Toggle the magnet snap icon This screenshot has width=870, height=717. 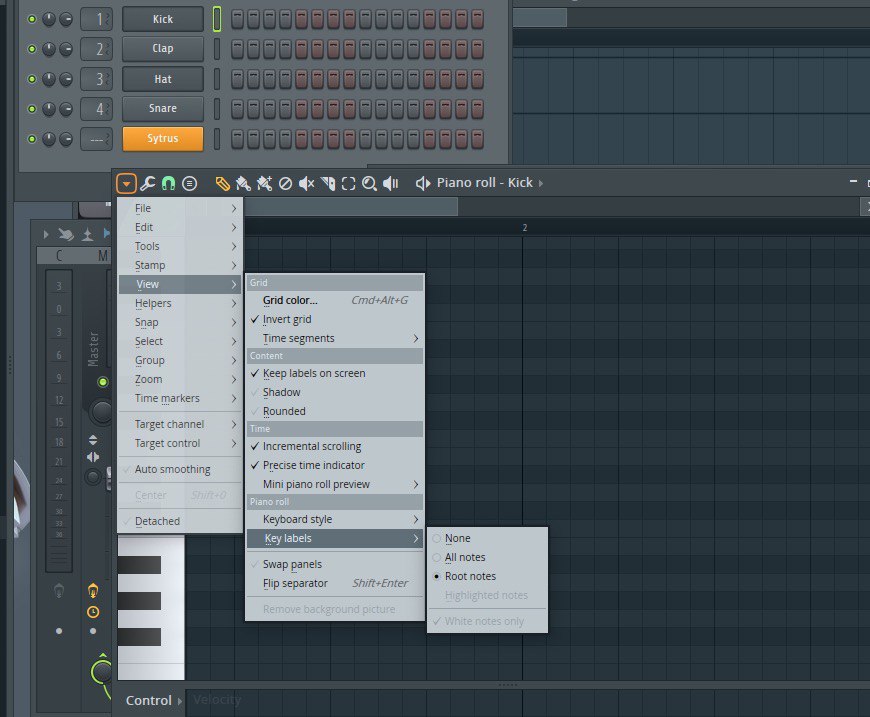point(168,183)
